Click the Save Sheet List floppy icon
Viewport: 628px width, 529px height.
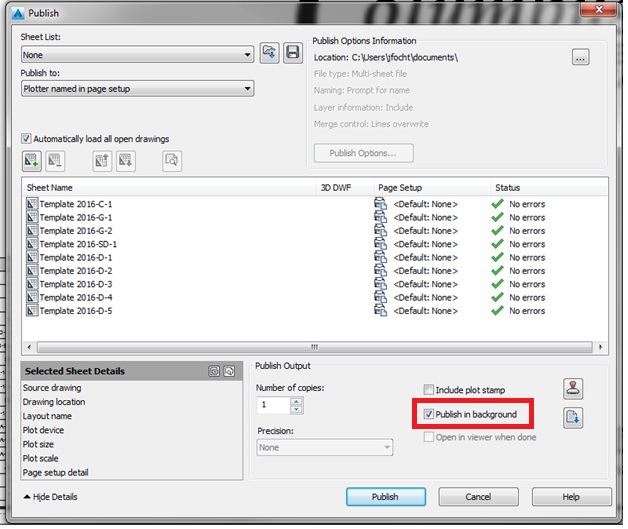click(293, 53)
